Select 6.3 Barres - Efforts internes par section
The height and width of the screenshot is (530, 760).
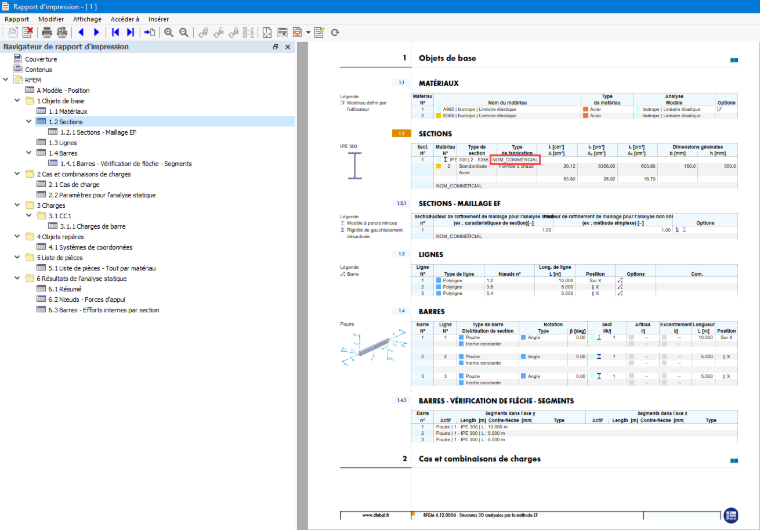(104, 310)
